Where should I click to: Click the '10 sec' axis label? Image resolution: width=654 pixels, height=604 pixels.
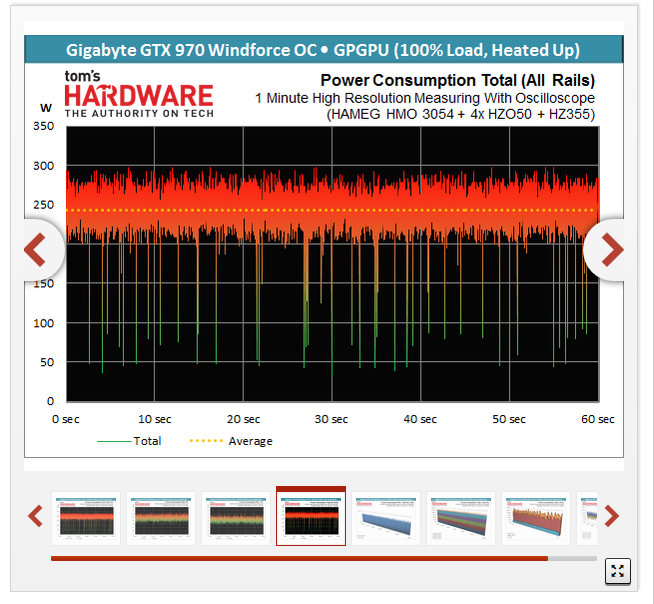coord(155,419)
